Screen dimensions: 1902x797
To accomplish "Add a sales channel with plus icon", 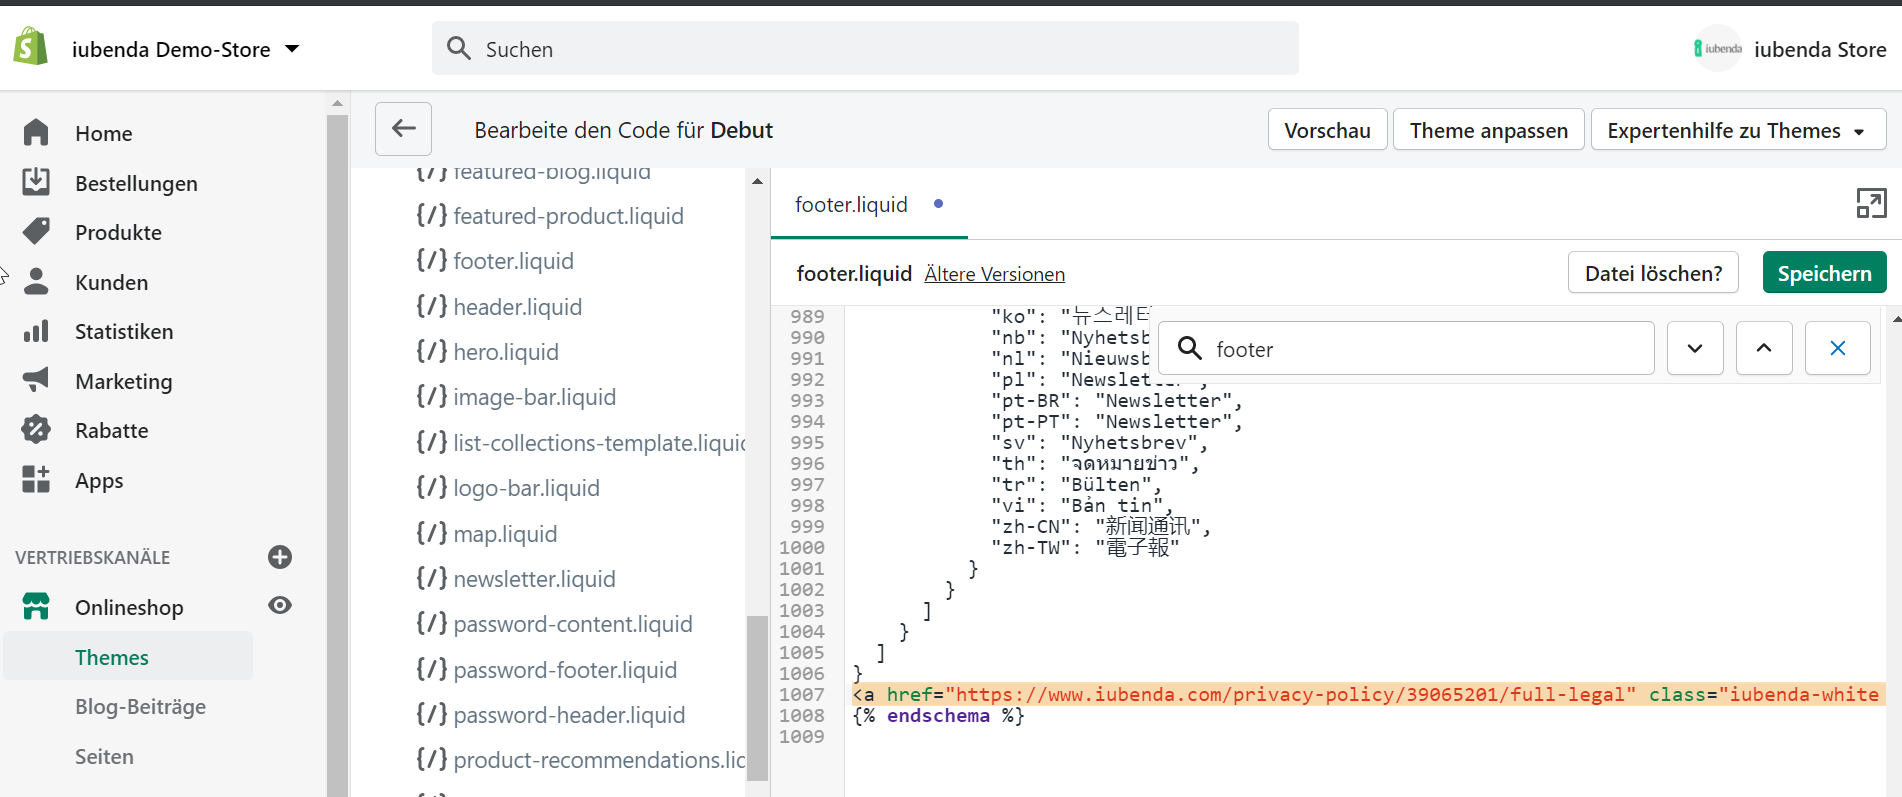I will [x=280, y=557].
